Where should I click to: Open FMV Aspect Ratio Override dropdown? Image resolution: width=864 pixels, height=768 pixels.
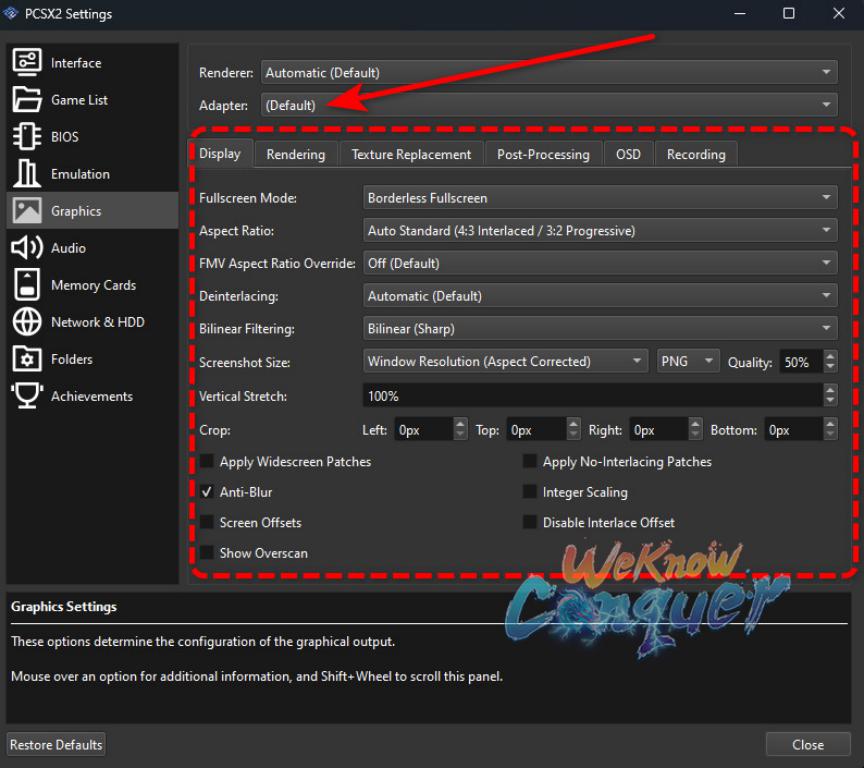[x=600, y=263]
